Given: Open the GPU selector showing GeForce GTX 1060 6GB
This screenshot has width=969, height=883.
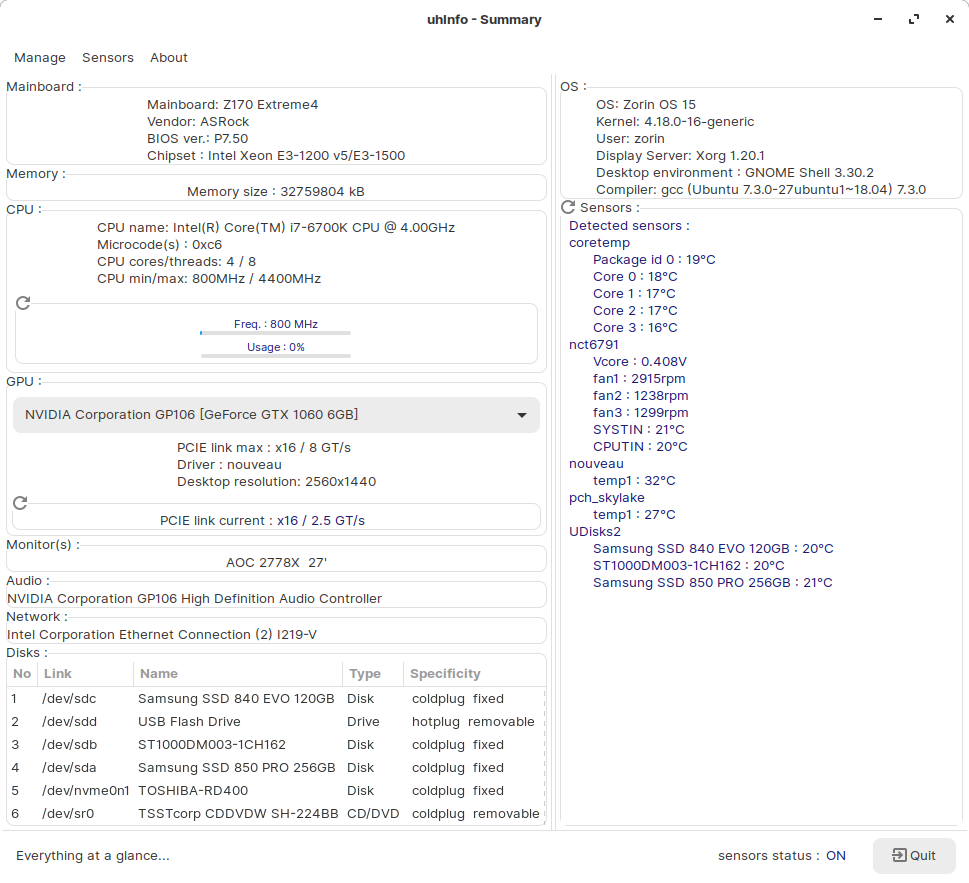Looking at the screenshot, I should coord(276,415).
